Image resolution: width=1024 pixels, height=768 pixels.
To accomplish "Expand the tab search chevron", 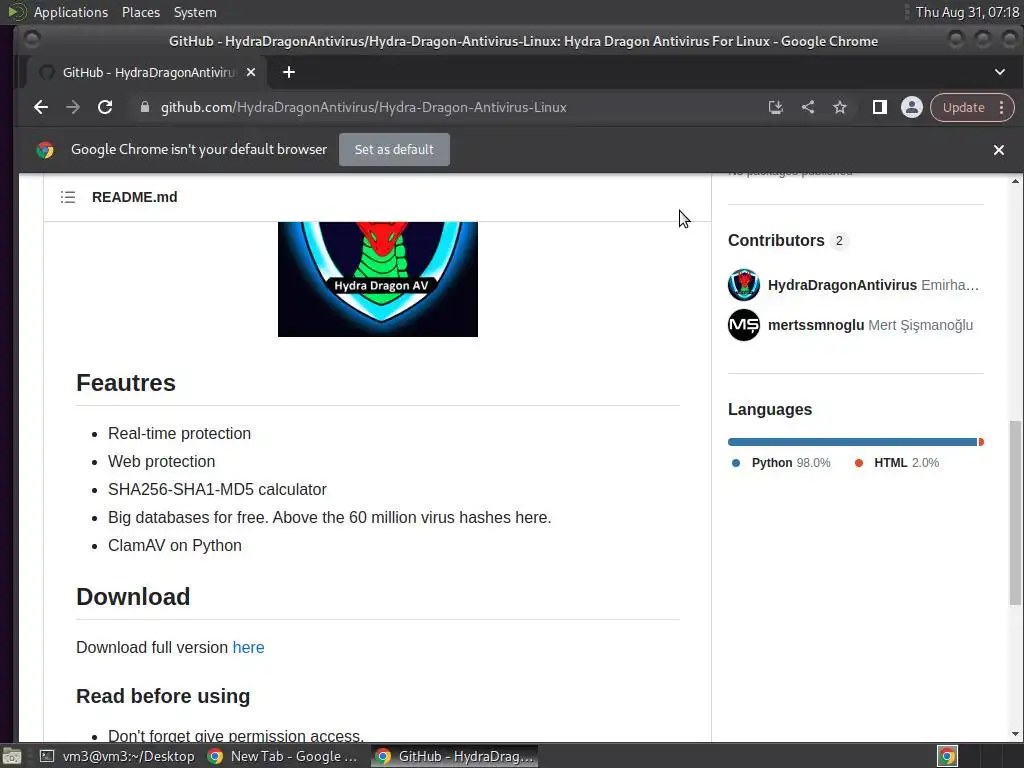I will click(1000, 72).
